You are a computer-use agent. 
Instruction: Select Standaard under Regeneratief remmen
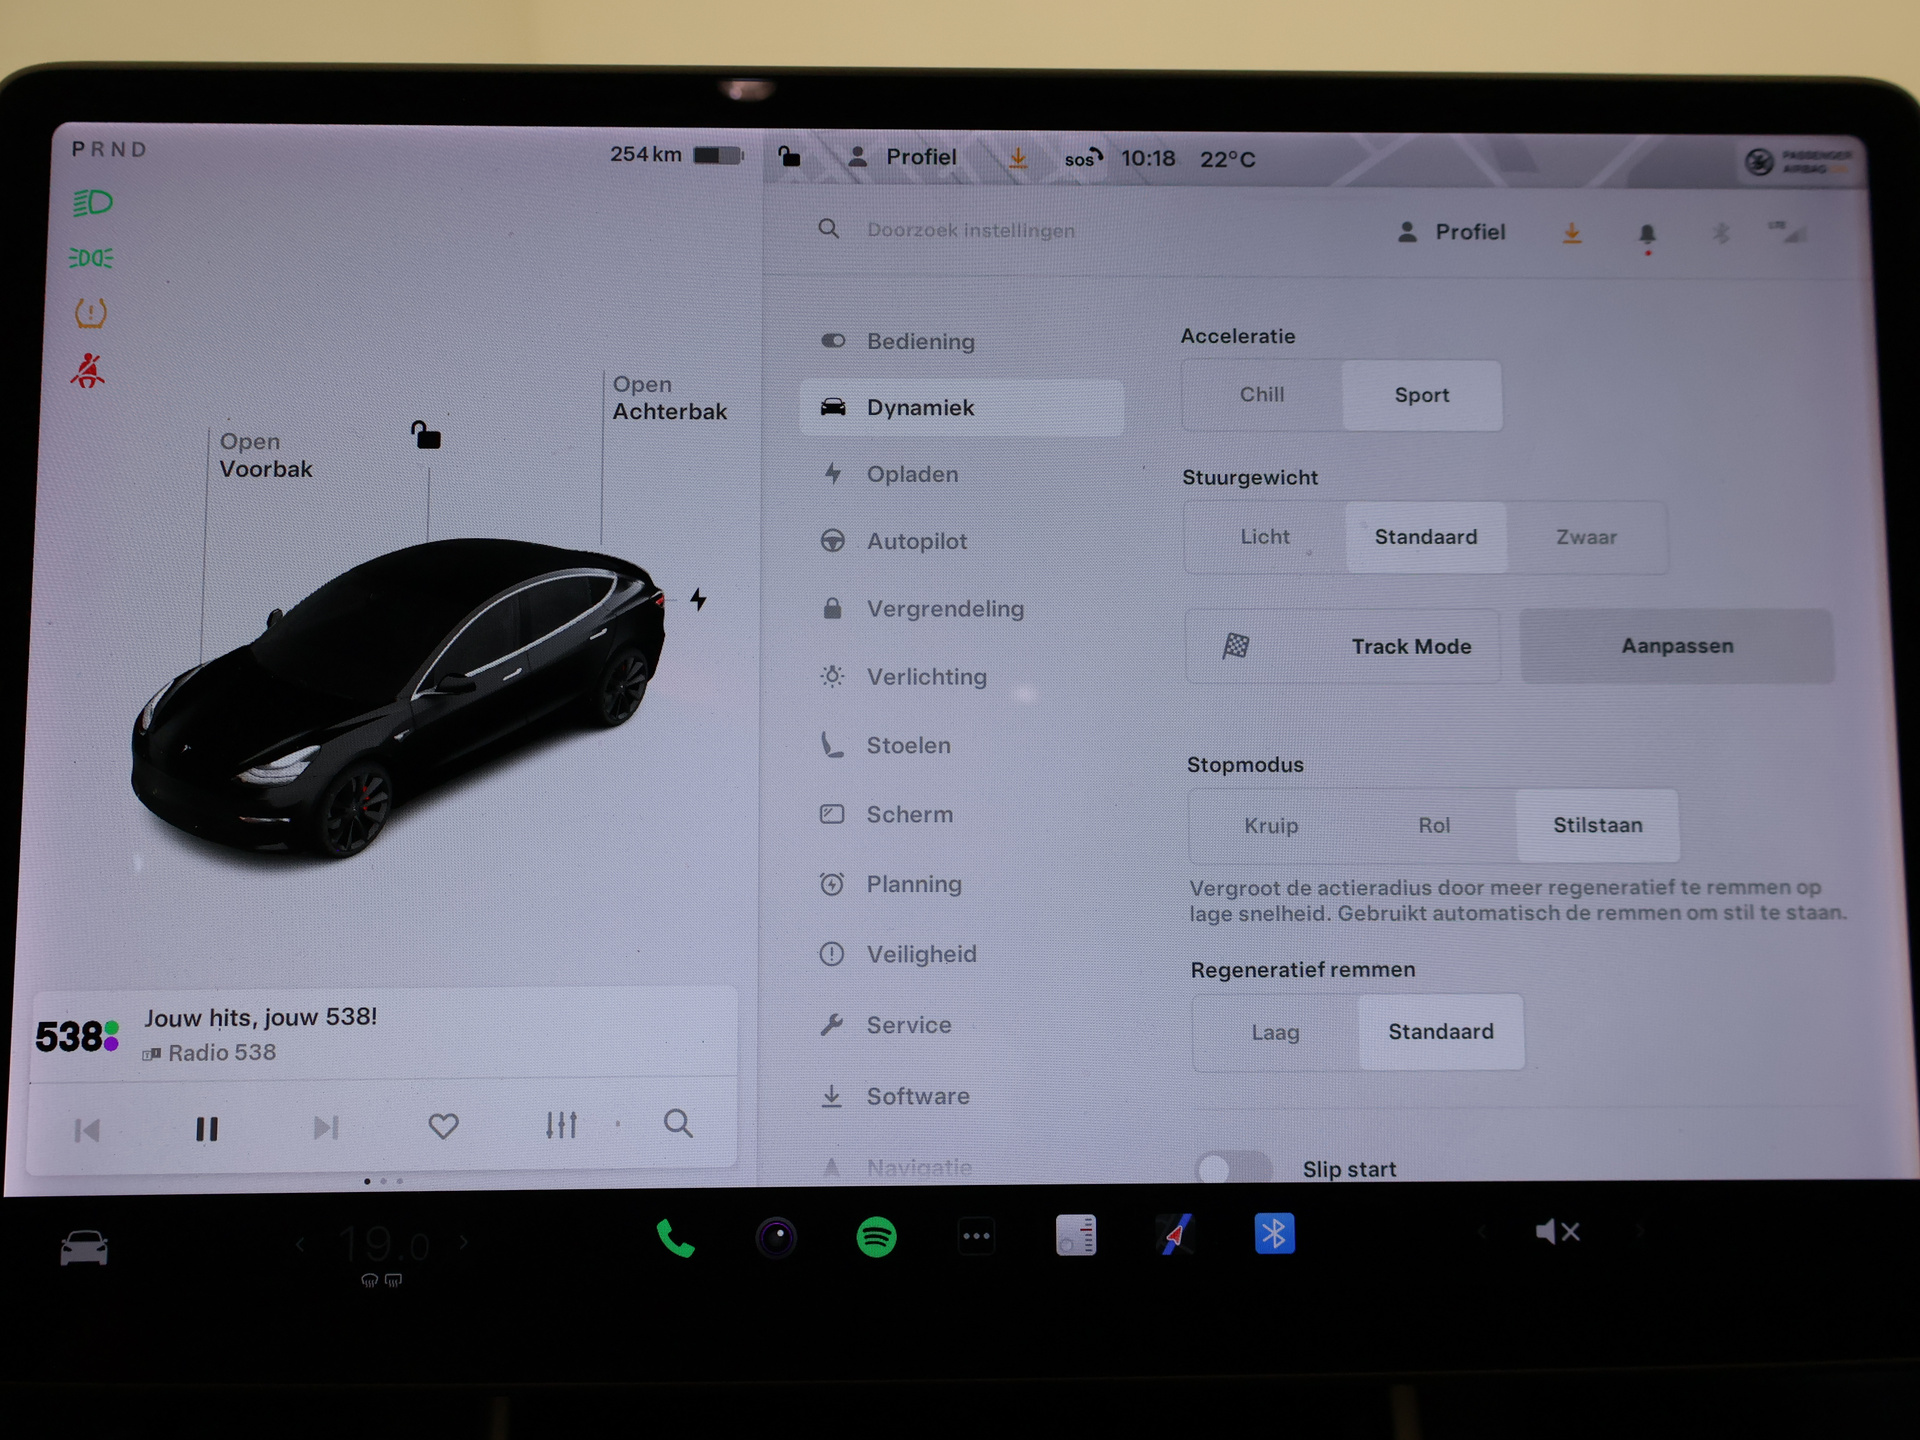(x=1441, y=1032)
